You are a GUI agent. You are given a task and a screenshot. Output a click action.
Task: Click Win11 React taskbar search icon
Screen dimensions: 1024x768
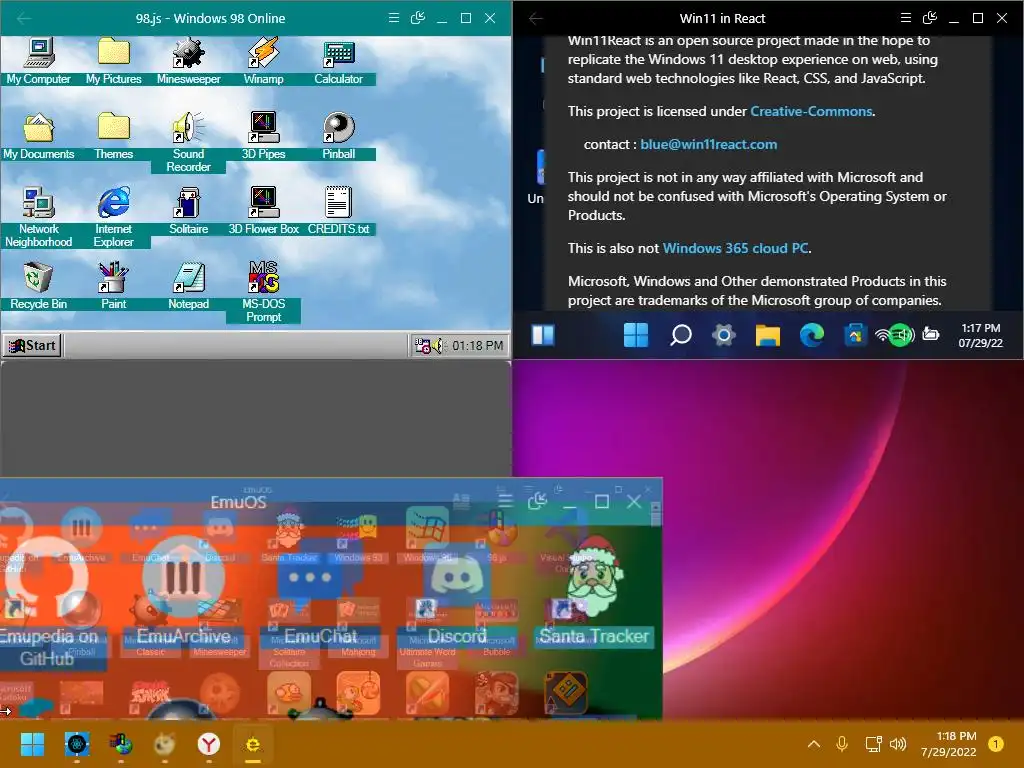(x=680, y=335)
